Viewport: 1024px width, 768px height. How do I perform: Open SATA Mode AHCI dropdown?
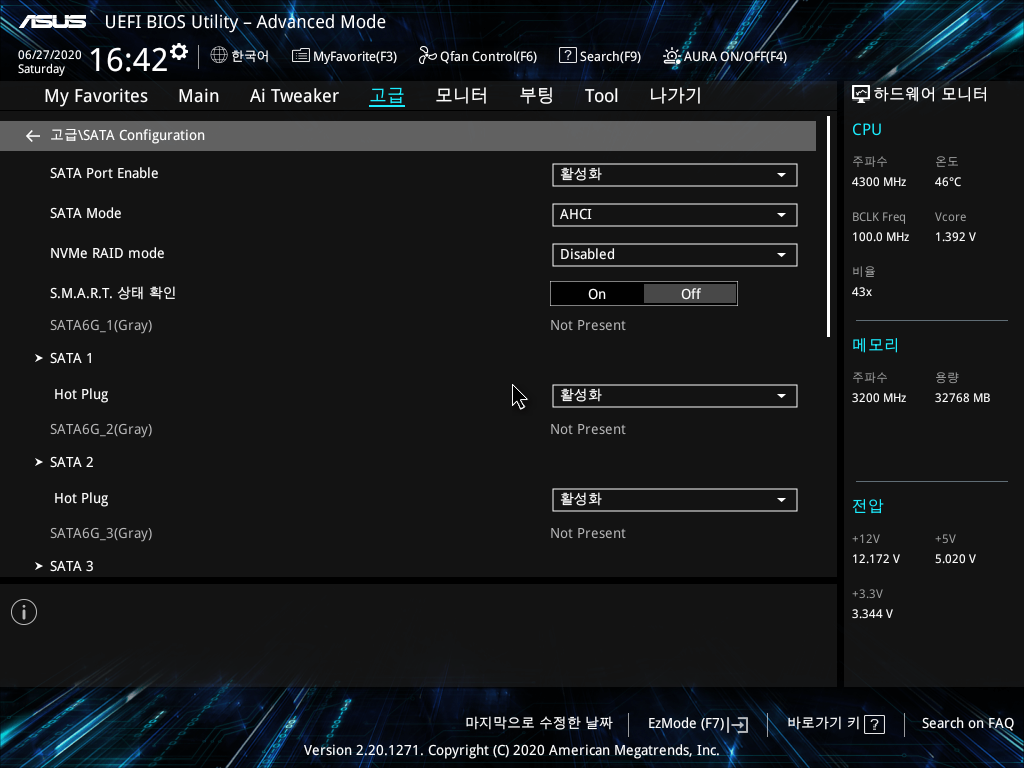coord(675,215)
